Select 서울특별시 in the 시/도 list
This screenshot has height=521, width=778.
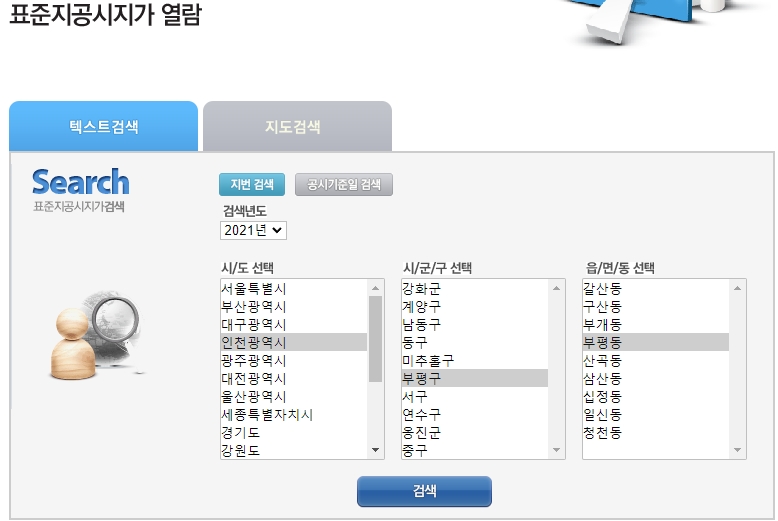[294, 288]
